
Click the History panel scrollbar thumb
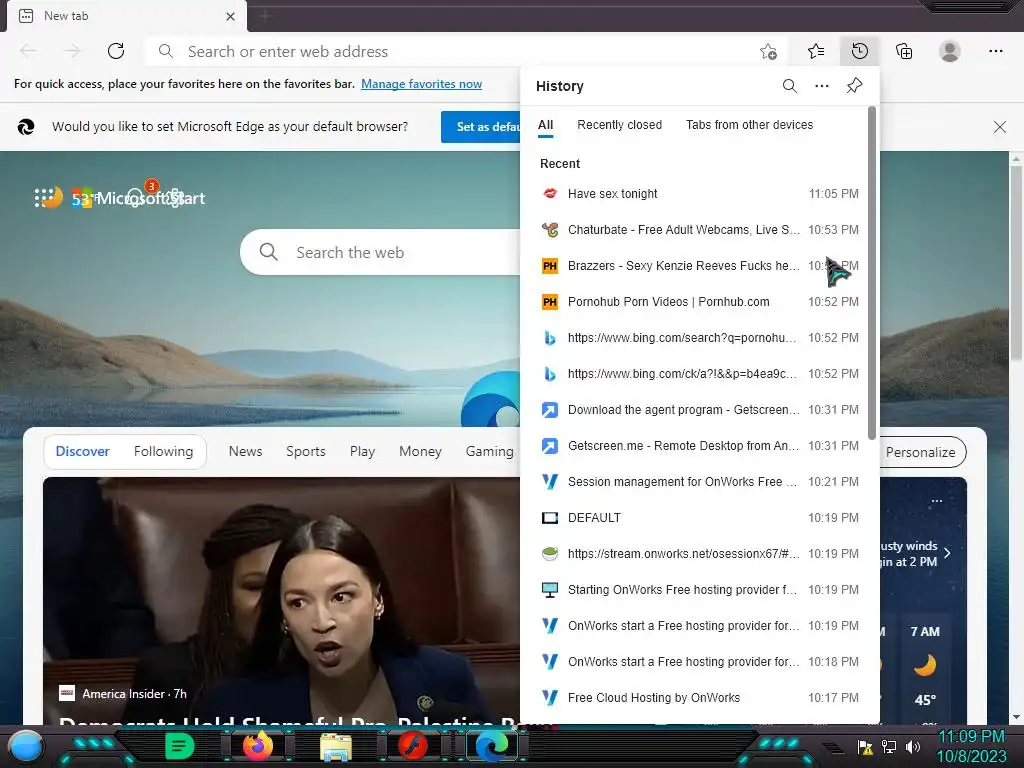click(871, 273)
